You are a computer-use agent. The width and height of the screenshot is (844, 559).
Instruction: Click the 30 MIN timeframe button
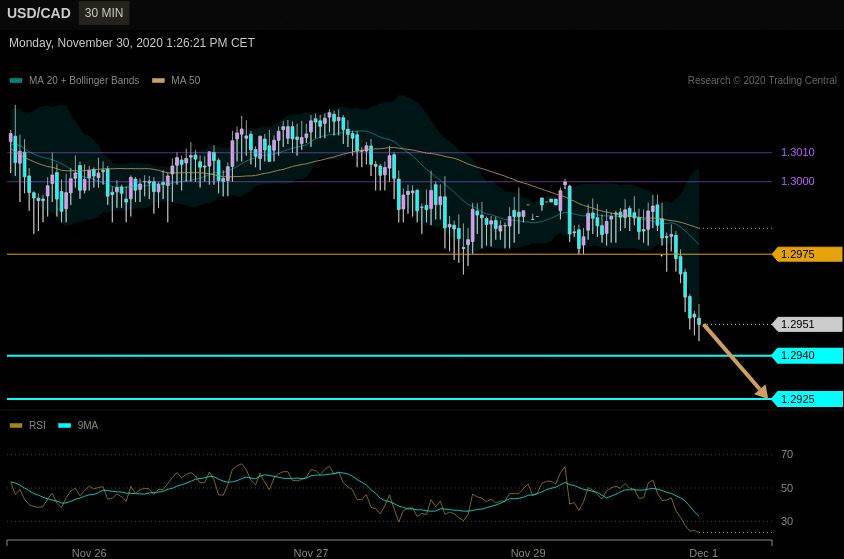[104, 13]
